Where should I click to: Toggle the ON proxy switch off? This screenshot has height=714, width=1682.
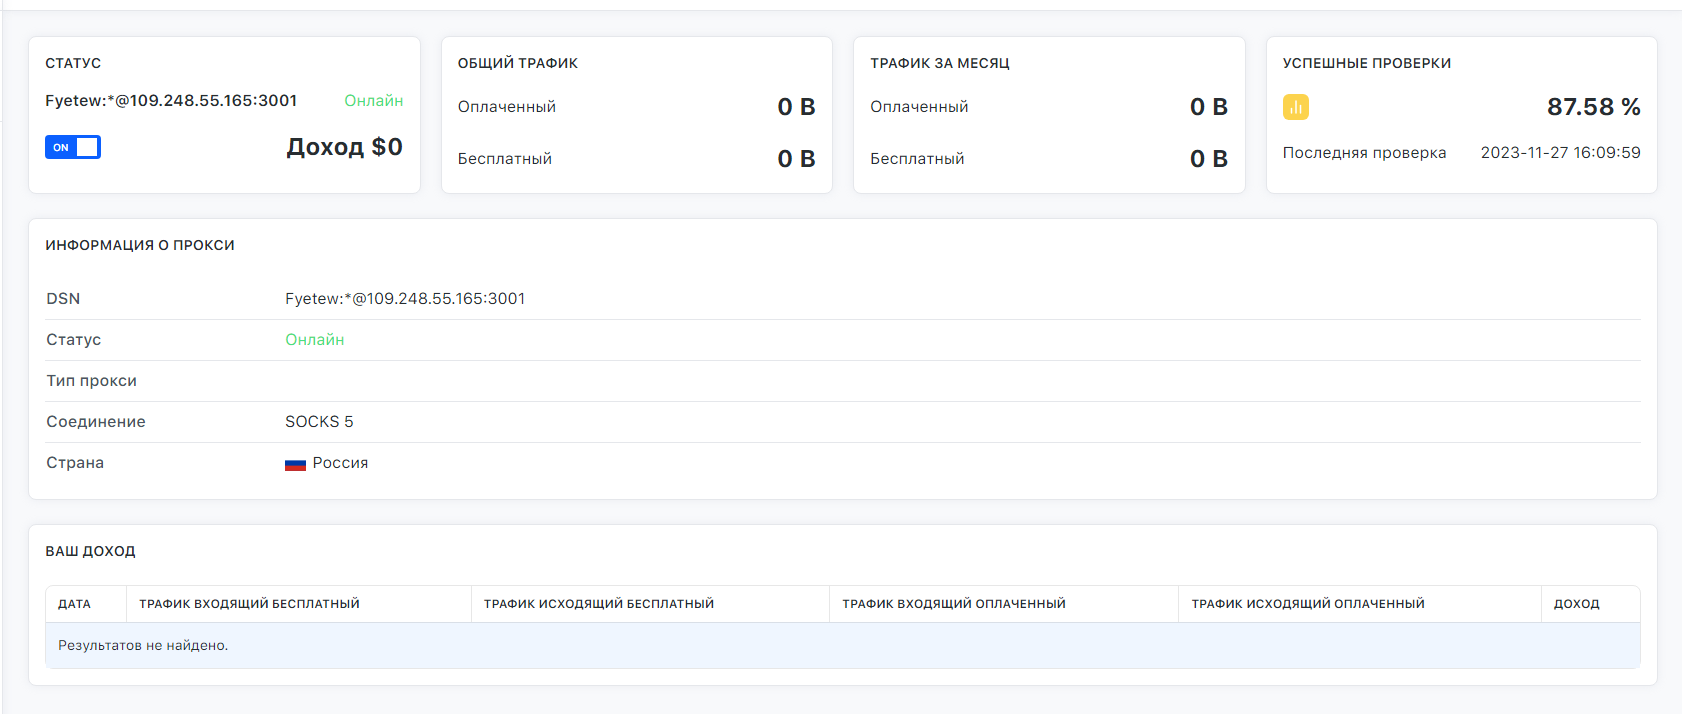click(x=73, y=147)
